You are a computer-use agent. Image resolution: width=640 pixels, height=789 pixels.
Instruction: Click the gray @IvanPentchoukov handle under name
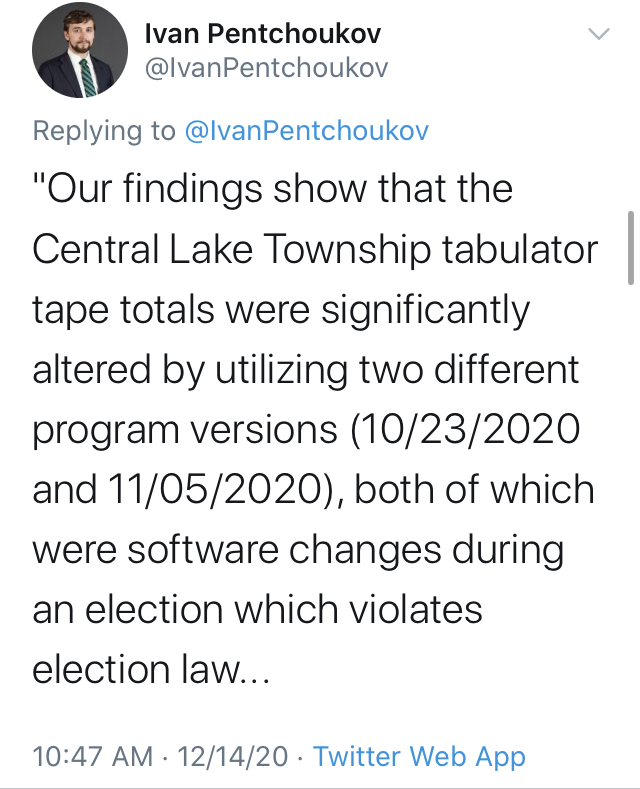pyautogui.click(x=267, y=68)
